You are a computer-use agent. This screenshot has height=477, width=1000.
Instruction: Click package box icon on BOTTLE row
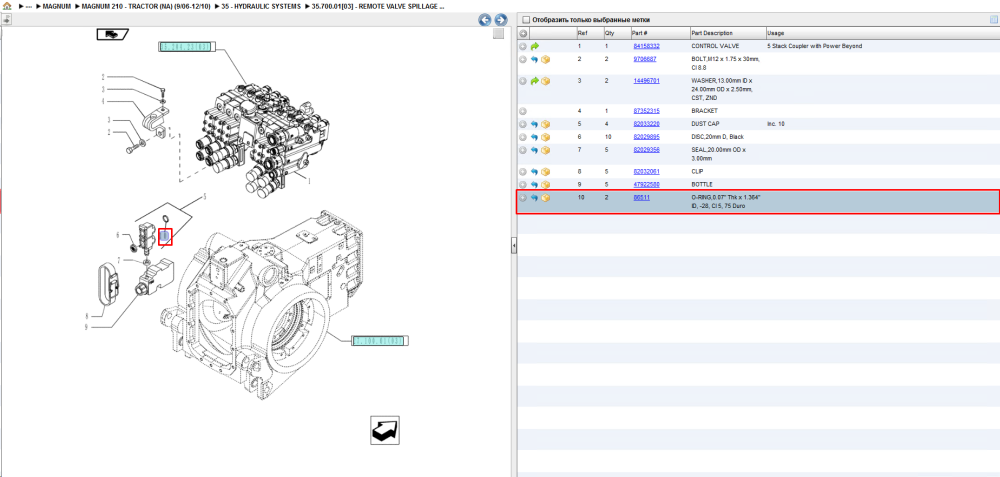click(x=546, y=185)
